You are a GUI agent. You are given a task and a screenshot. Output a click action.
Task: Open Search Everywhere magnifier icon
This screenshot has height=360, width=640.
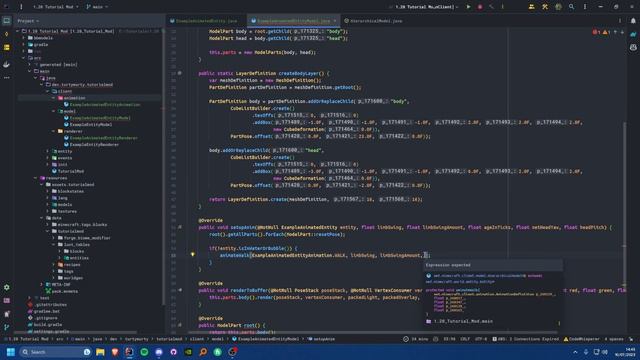point(571,7)
